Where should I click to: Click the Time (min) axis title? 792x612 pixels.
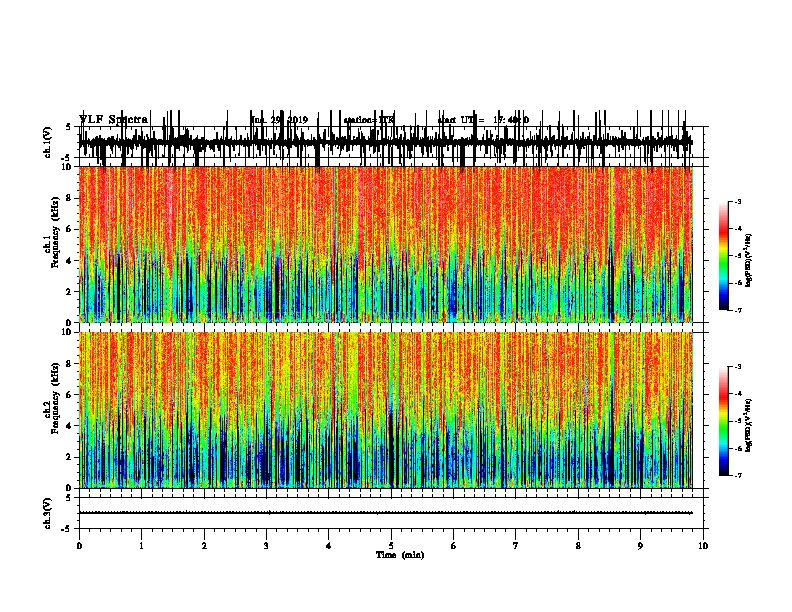click(x=400, y=555)
